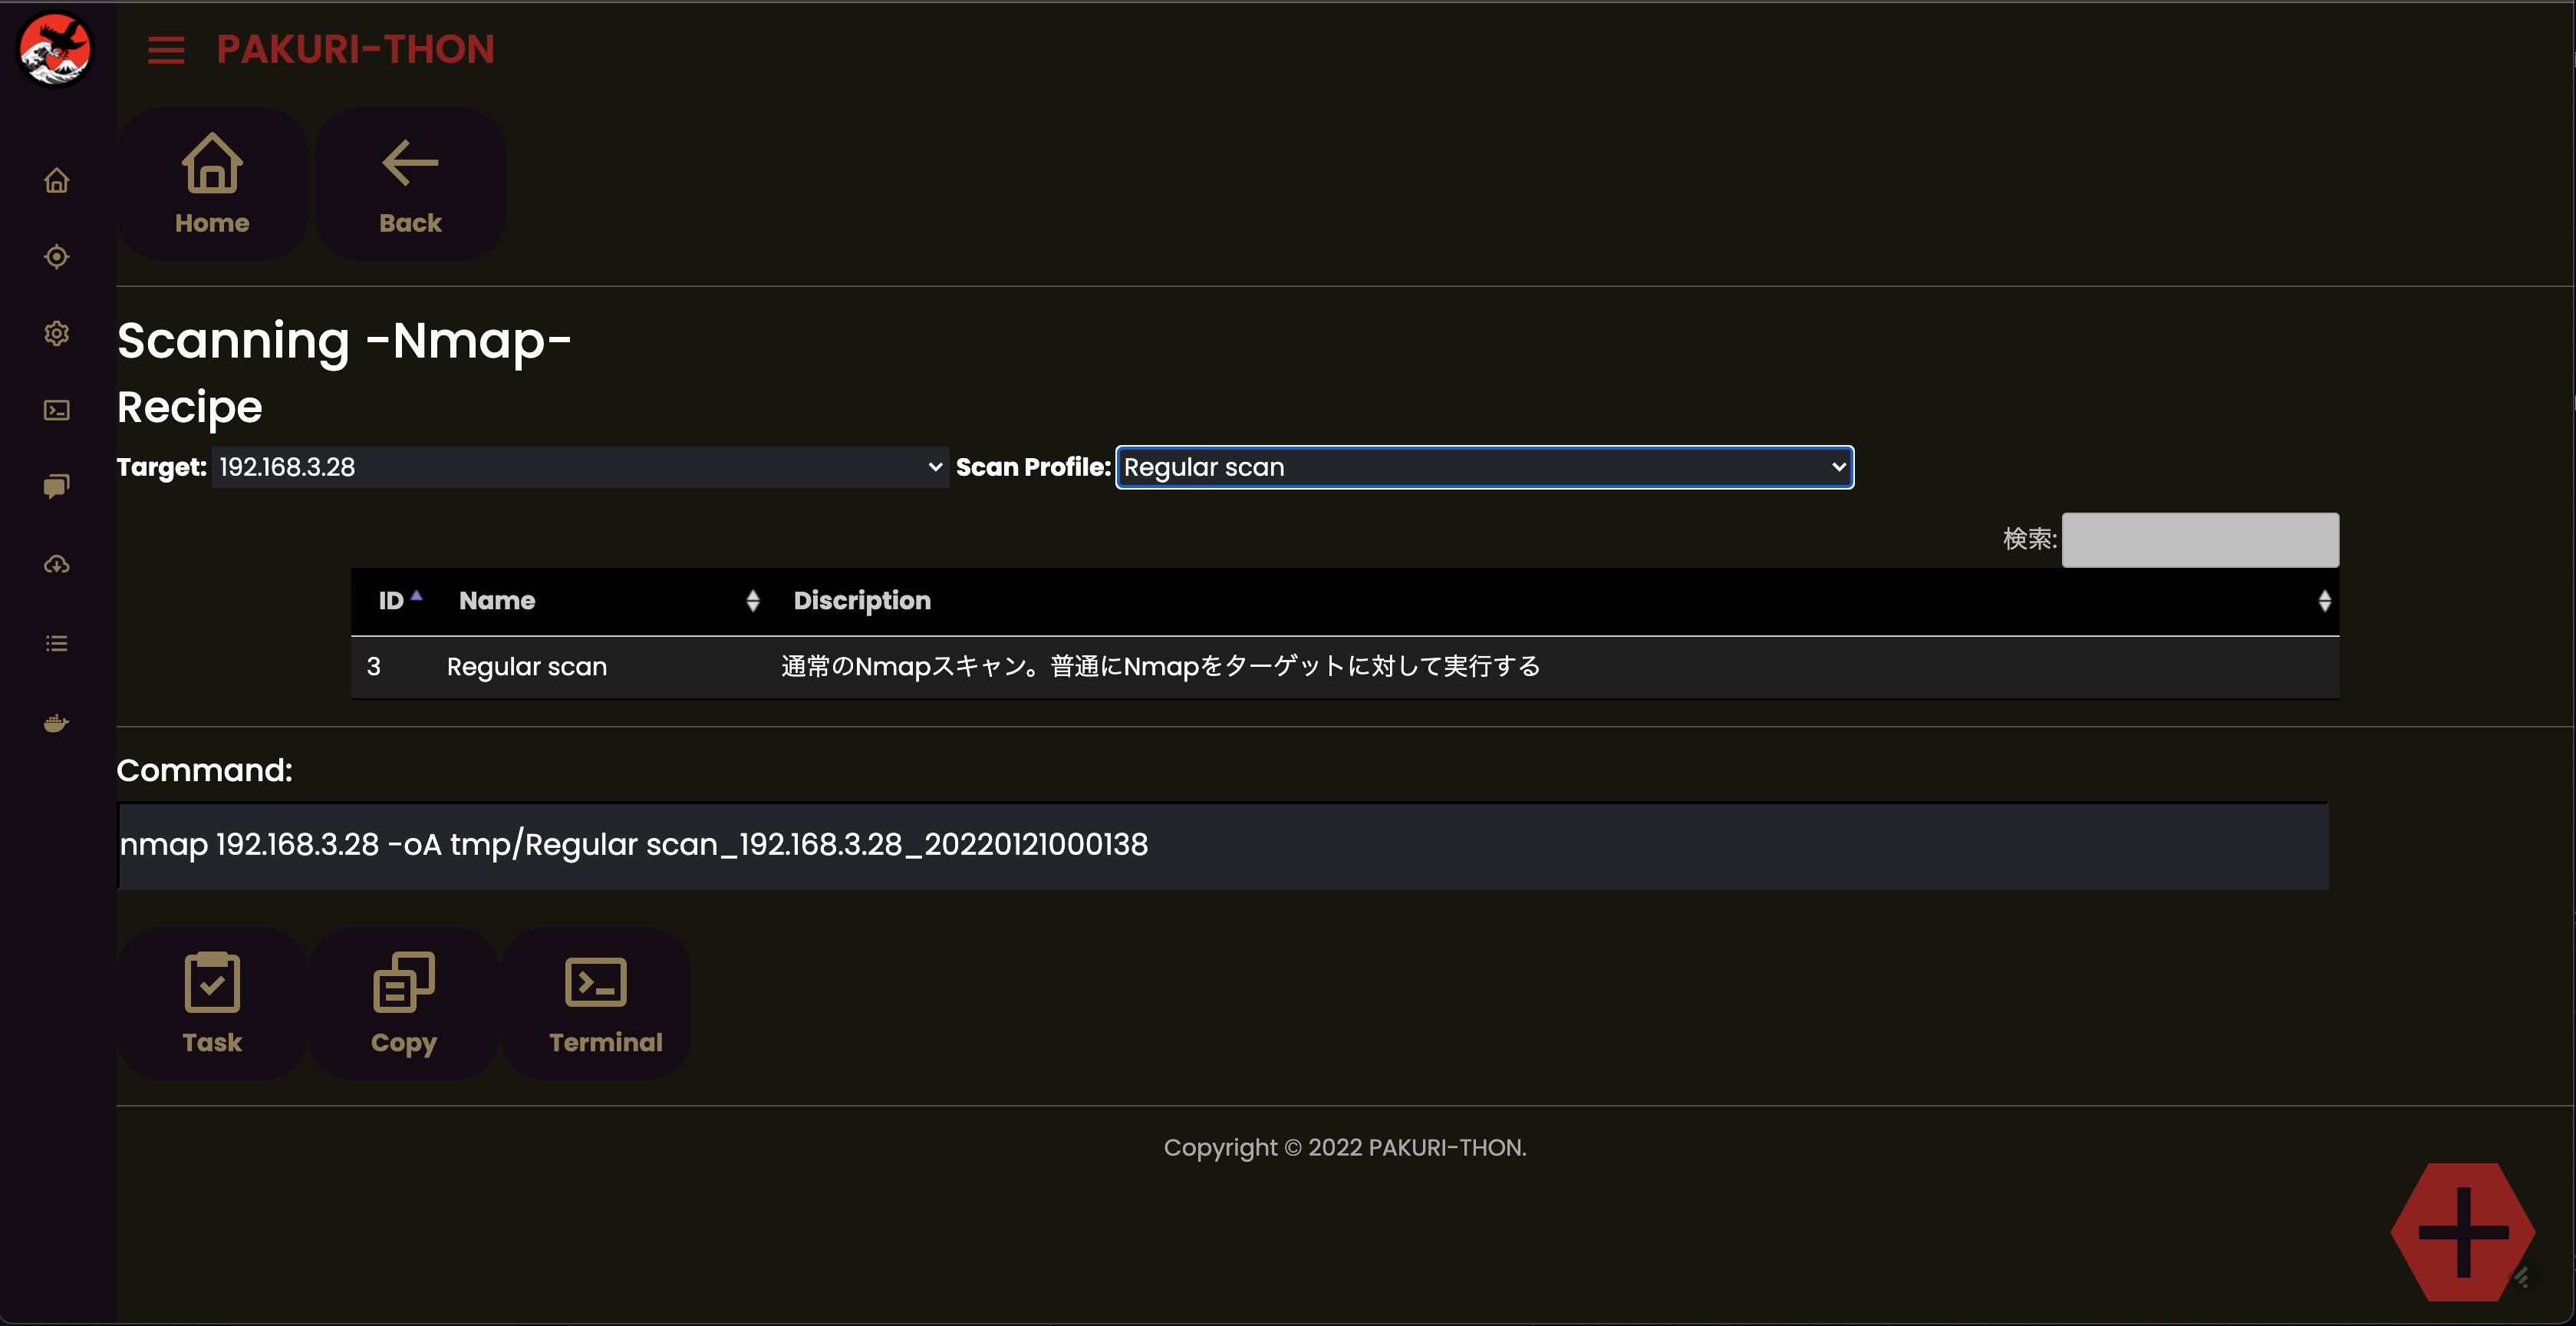Viewport: 2576px width, 1326px height.
Task: Expand the Scan Profile dropdown
Action: (1484, 467)
